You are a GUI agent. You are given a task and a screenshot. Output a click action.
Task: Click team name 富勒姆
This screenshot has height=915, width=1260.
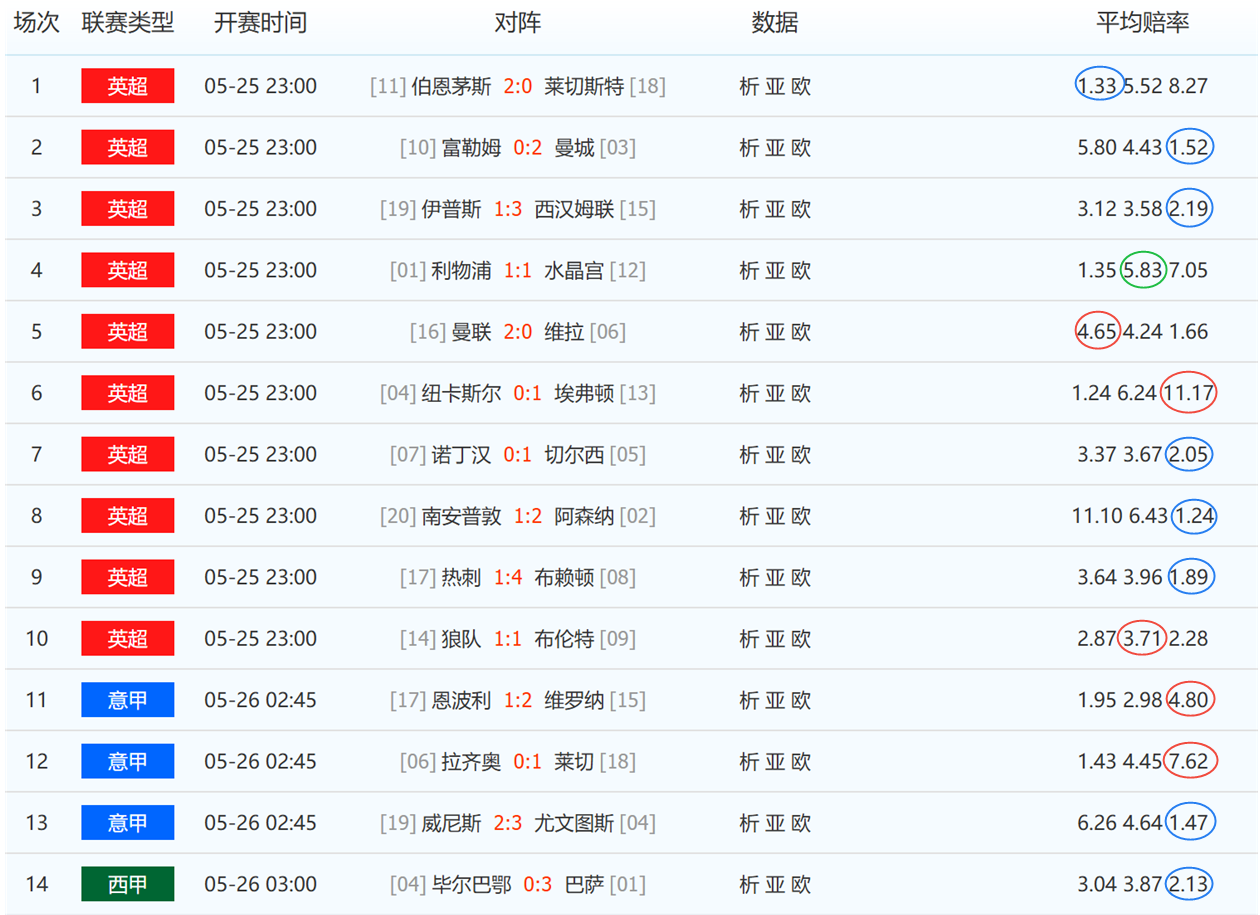pos(471,148)
